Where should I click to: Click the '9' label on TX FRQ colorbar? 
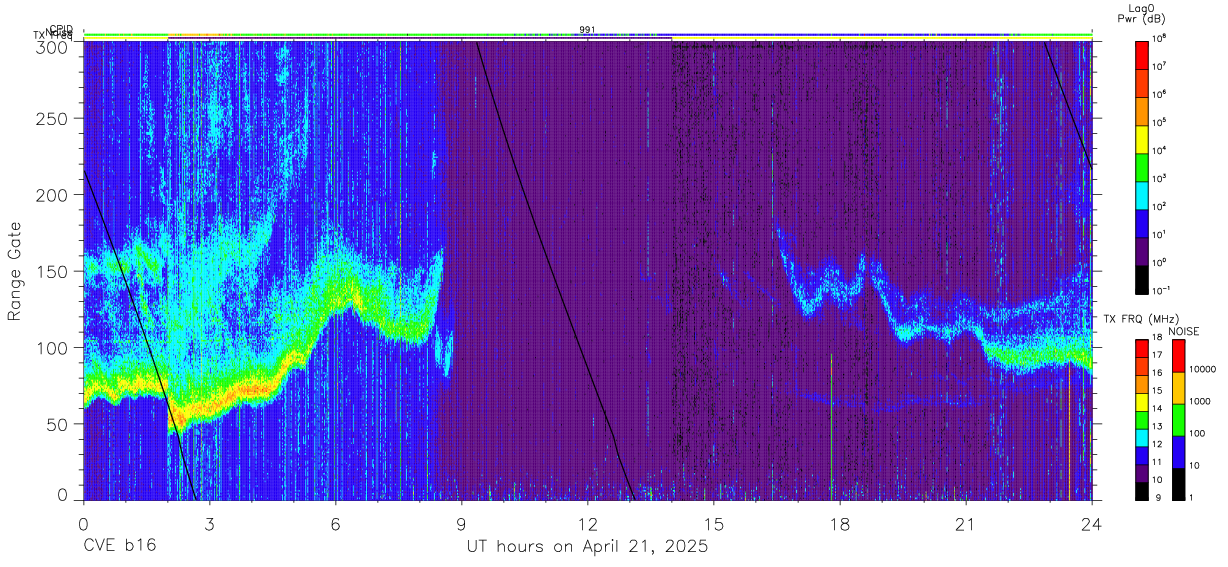tap(1157, 497)
